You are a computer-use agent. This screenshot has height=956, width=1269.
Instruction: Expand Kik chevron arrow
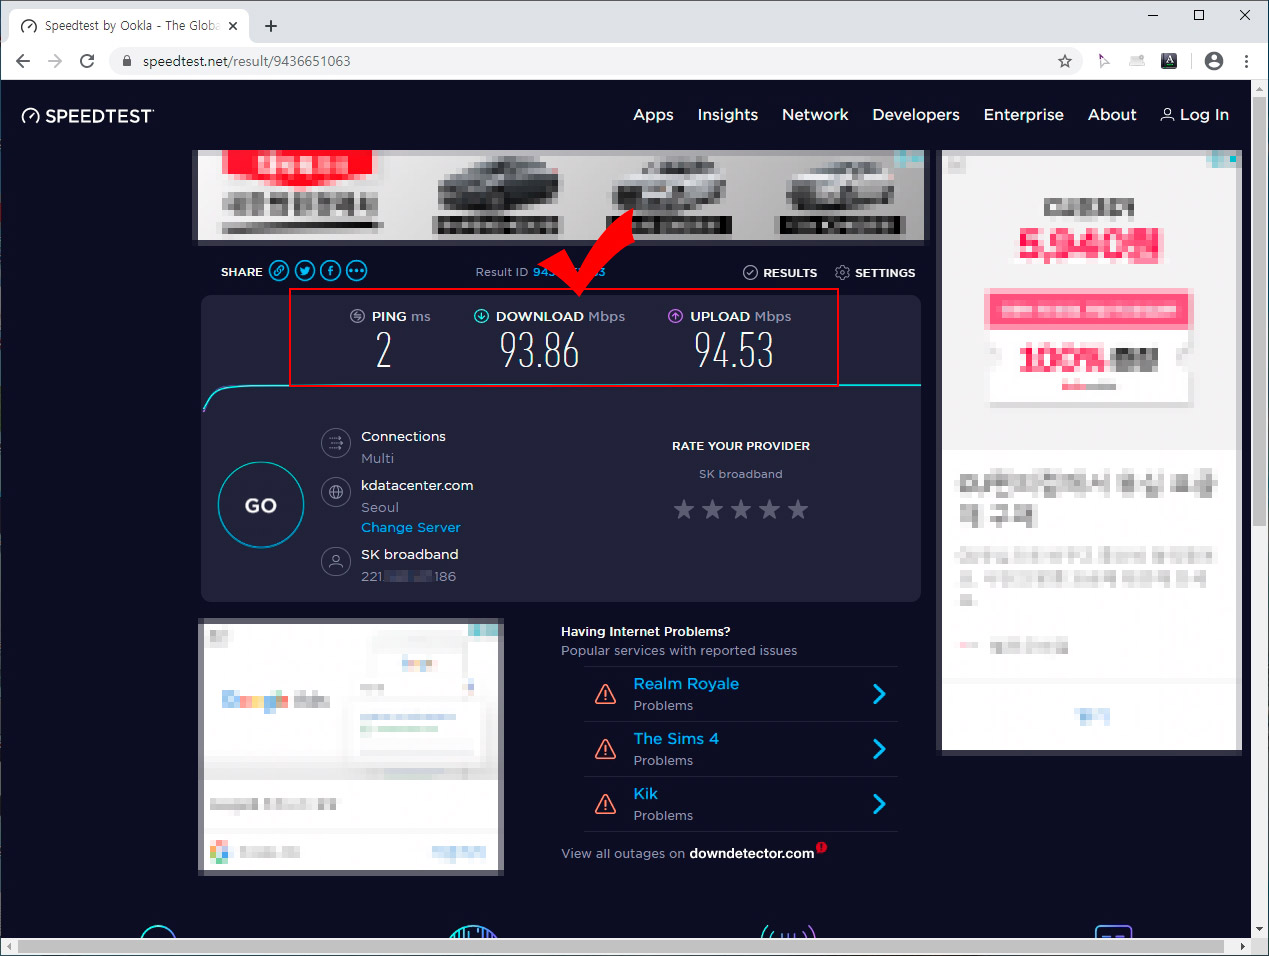point(879,804)
